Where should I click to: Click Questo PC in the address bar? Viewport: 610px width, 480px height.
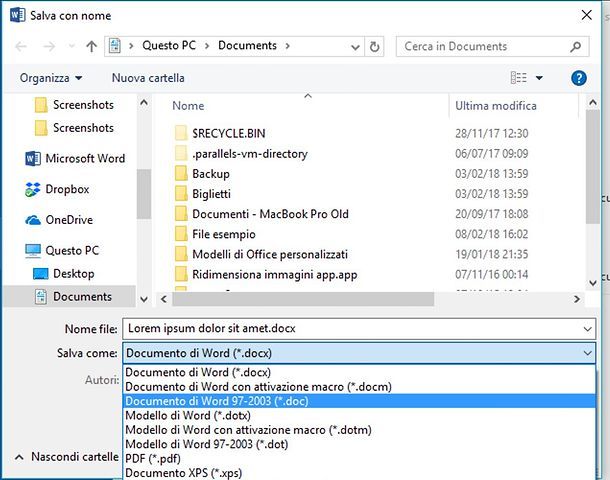[x=169, y=46]
